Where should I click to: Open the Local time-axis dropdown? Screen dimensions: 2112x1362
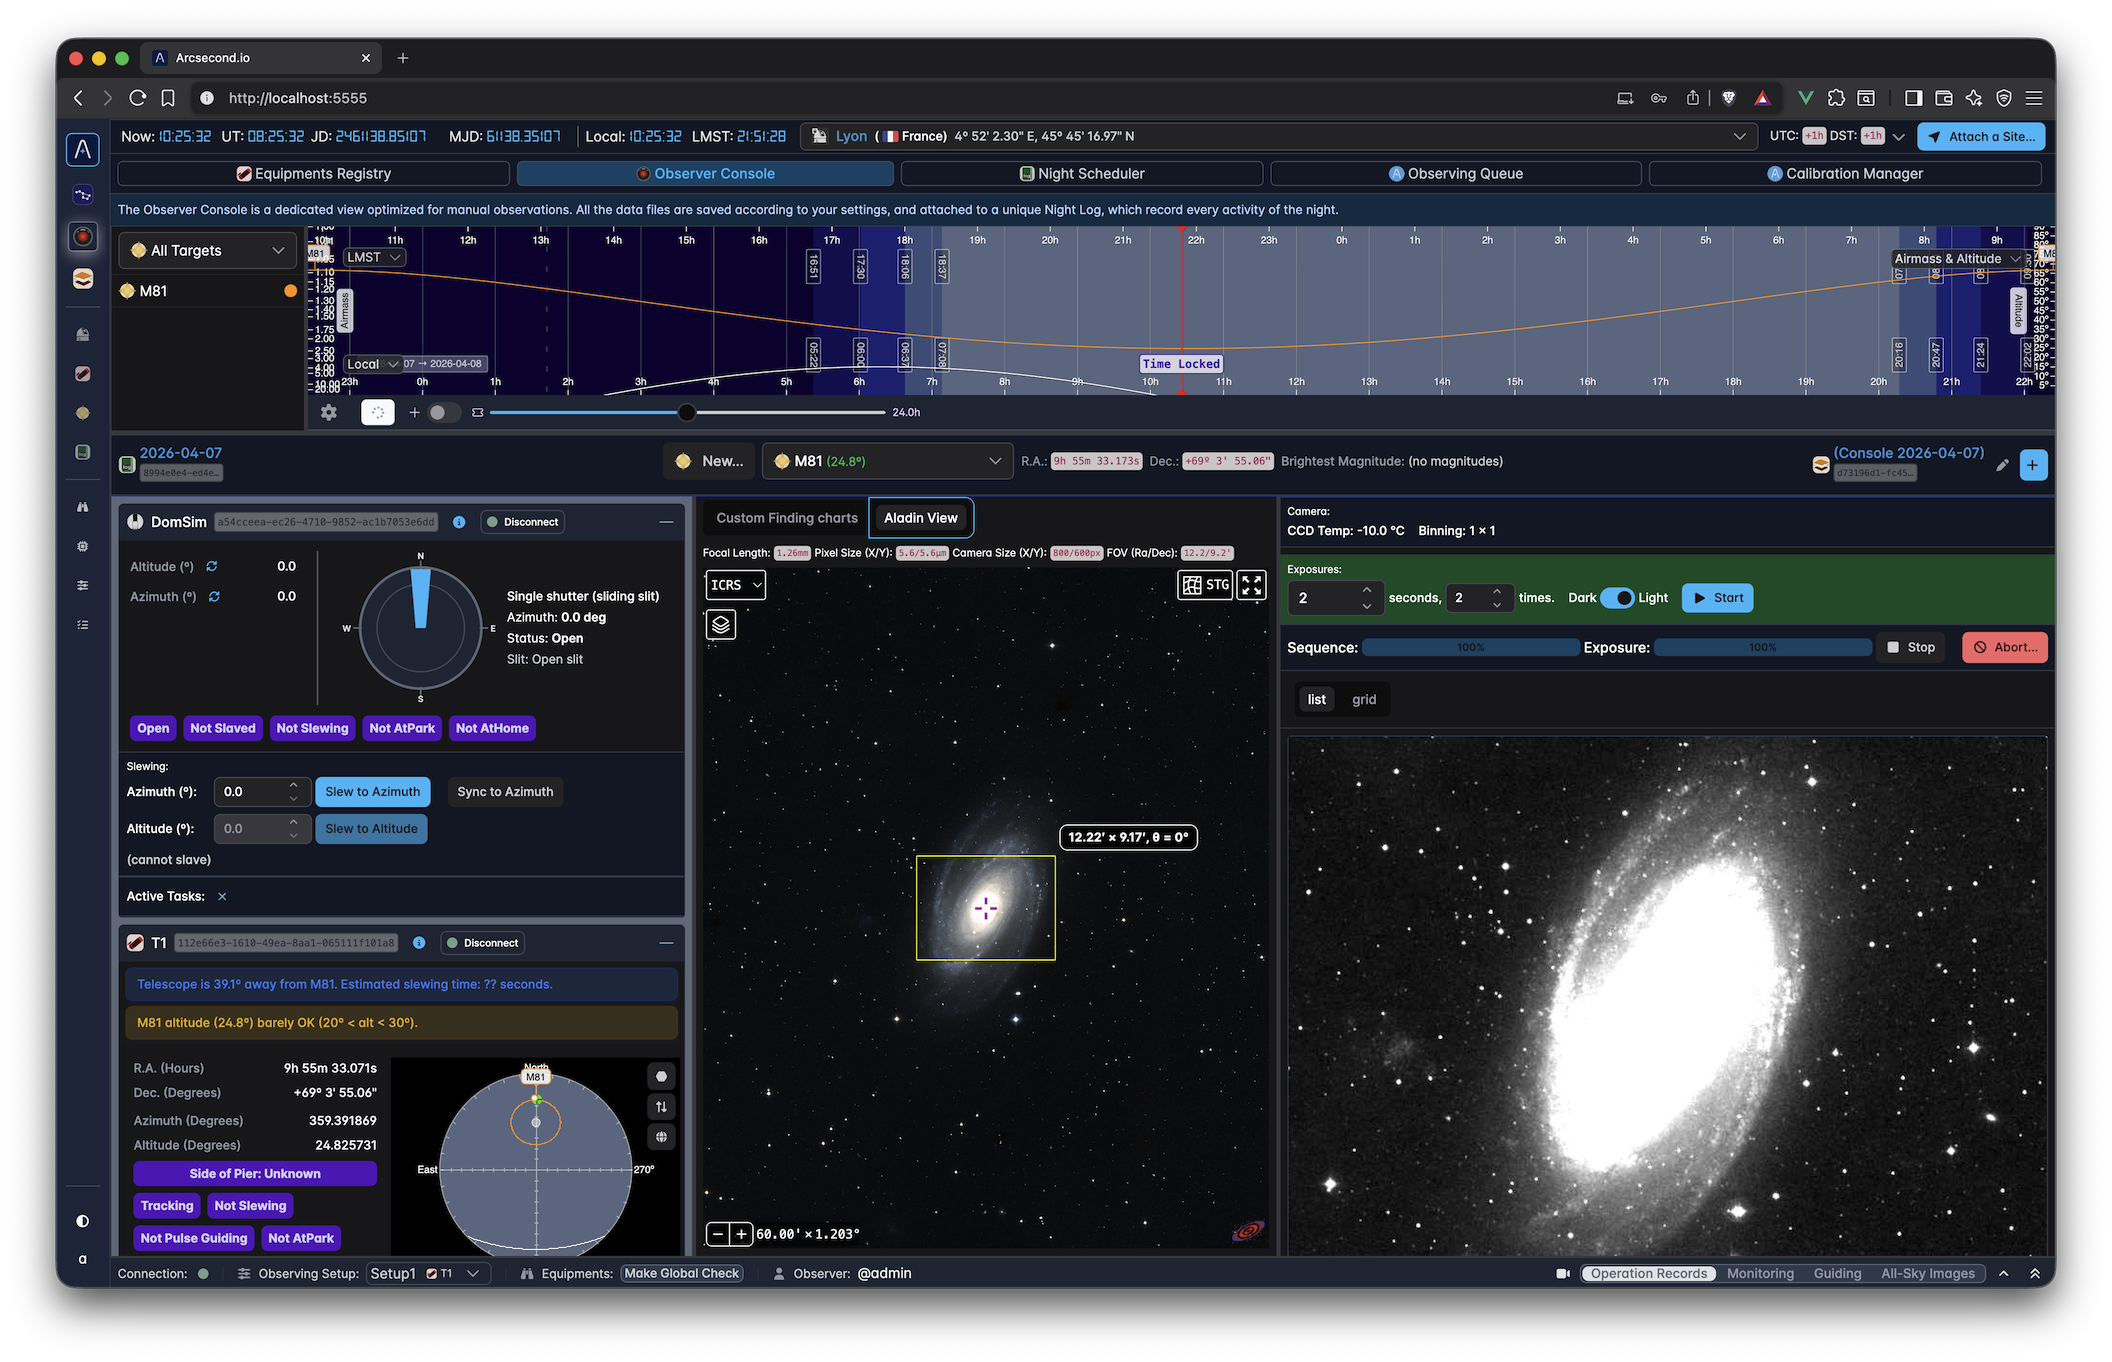point(372,364)
